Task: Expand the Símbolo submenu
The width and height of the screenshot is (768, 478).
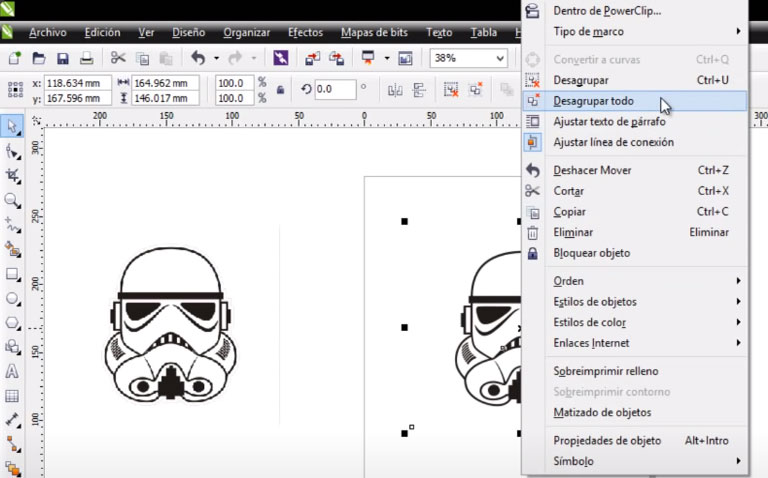Action: (x=635, y=461)
